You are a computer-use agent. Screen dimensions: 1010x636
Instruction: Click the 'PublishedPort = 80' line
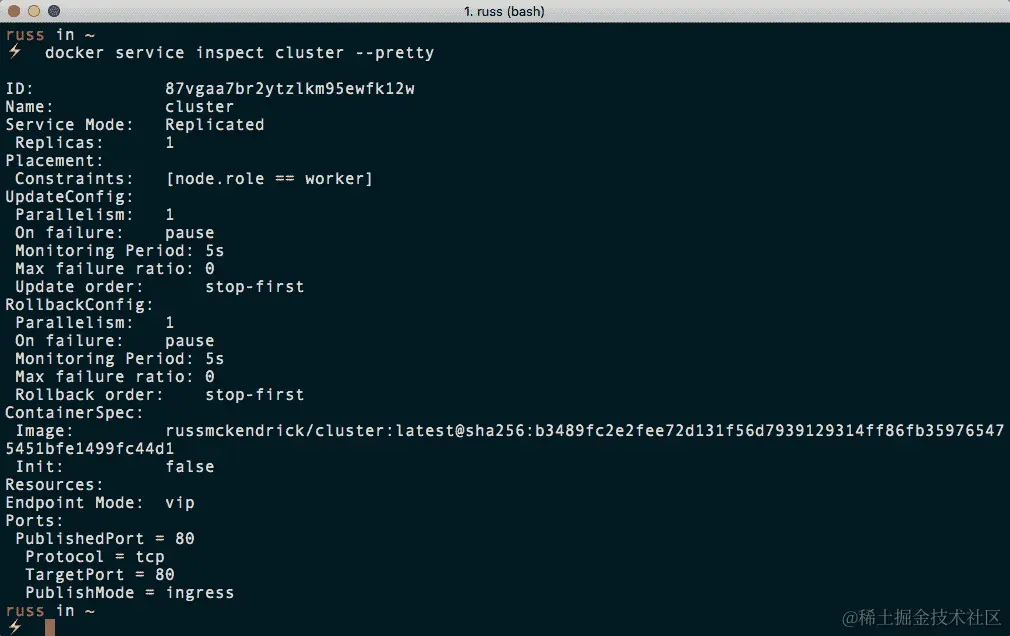point(105,539)
